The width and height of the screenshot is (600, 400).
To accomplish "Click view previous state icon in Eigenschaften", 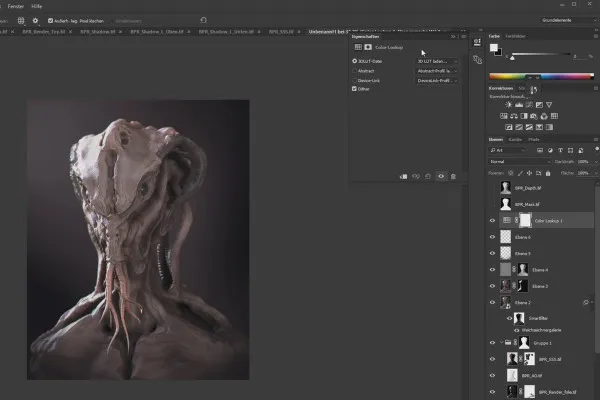I will (416, 176).
